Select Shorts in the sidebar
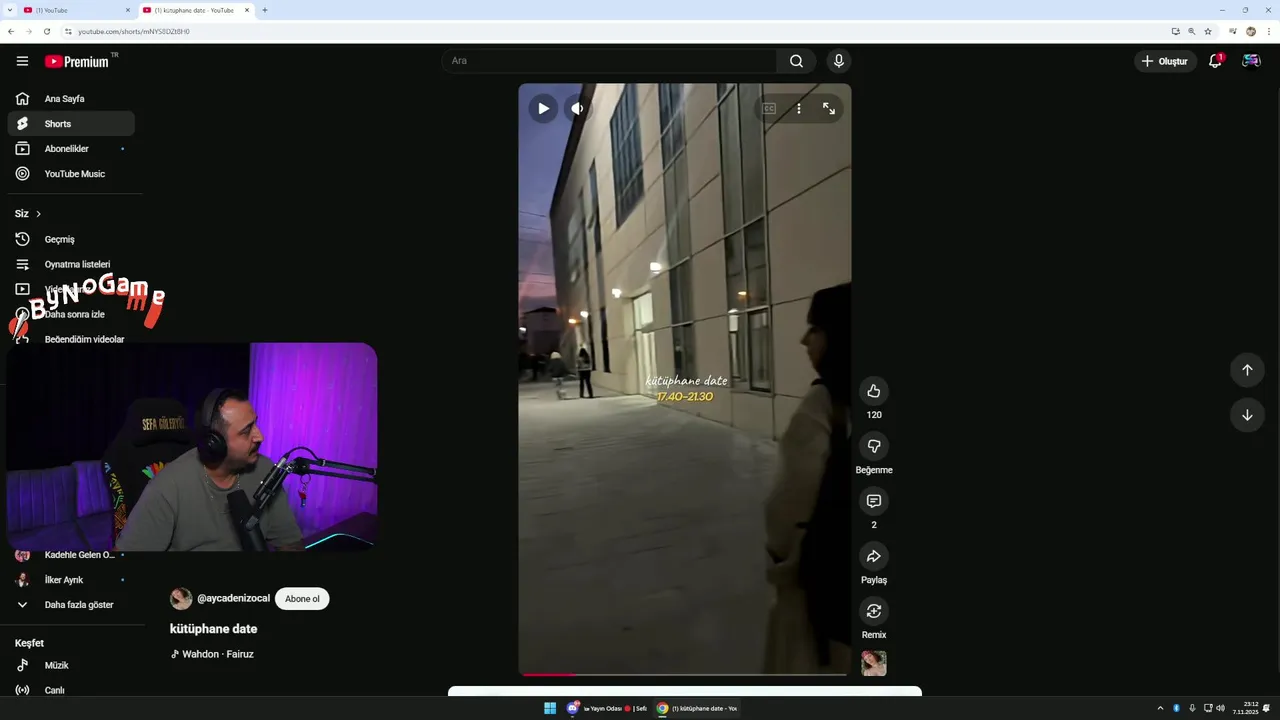 point(70,124)
